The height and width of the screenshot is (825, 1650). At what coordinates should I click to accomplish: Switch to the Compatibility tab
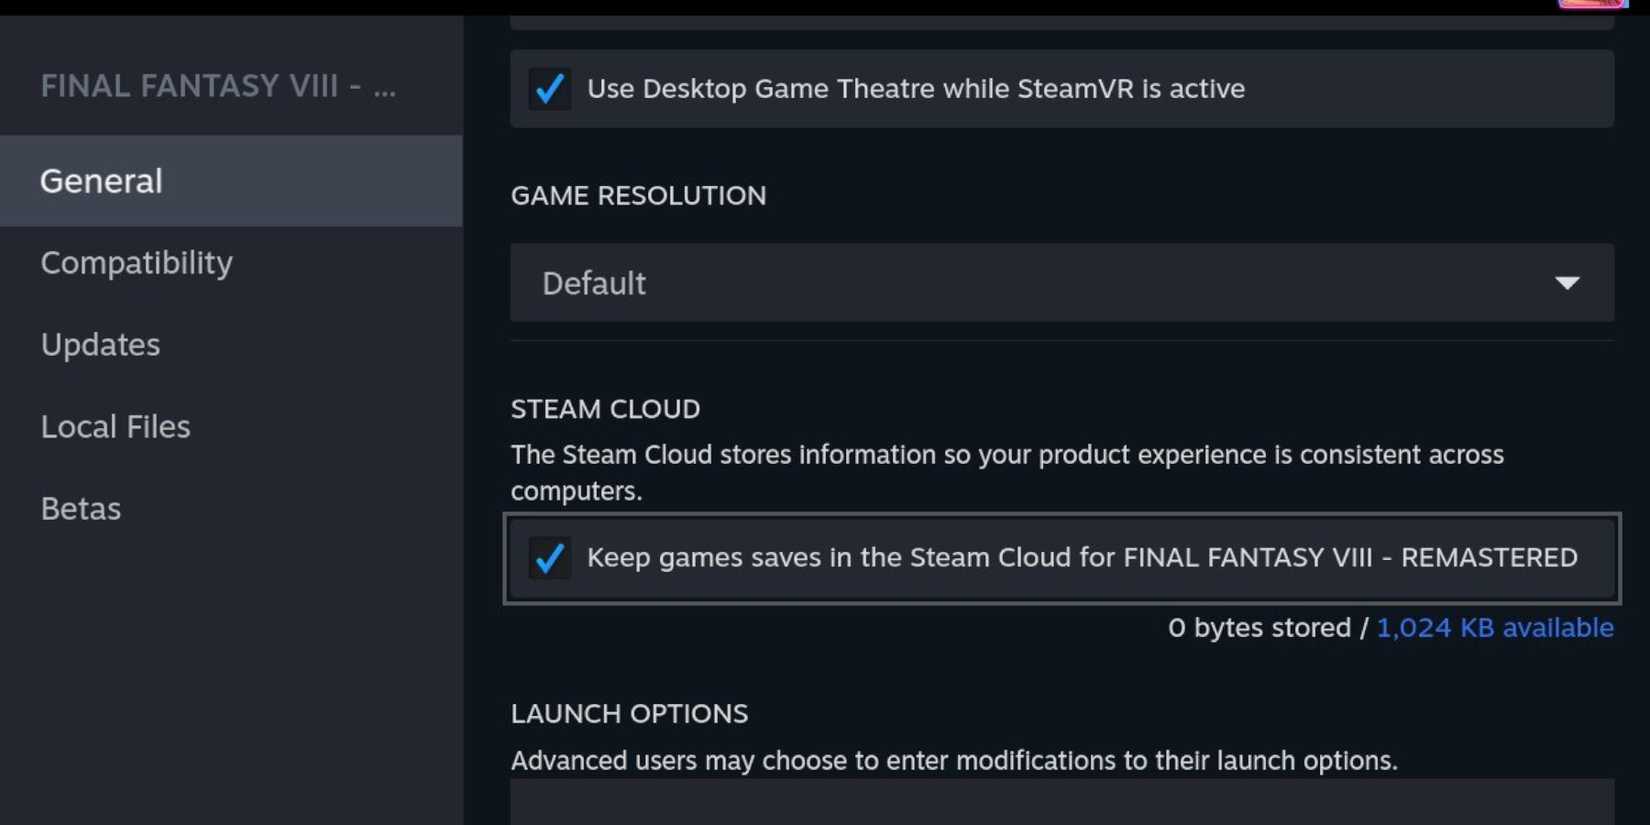tap(136, 263)
